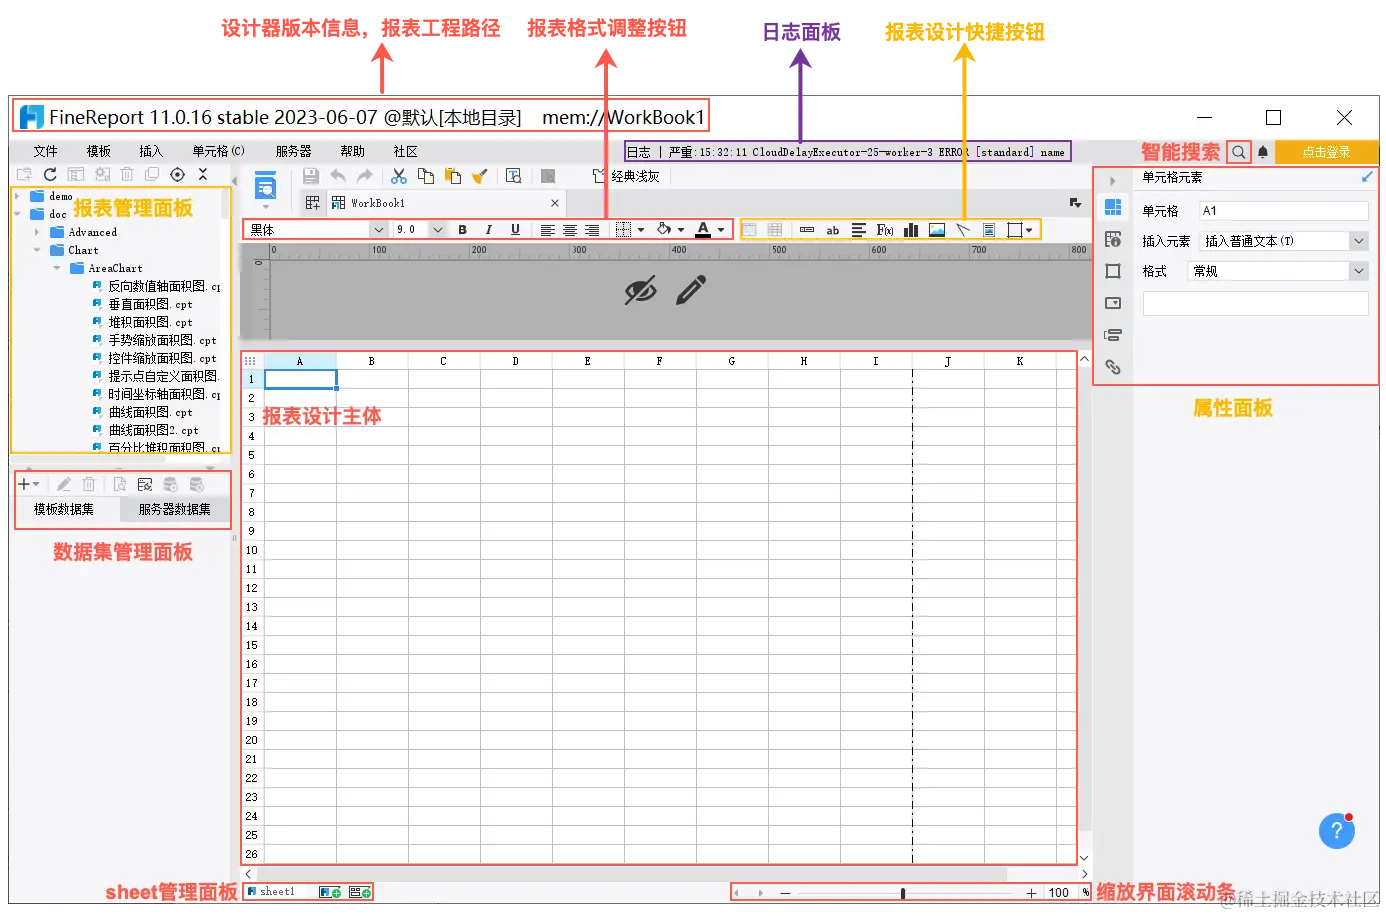Viewport: 1386px width, 916px height.
Task: Click the Copy icon in toolbar
Action: click(426, 176)
